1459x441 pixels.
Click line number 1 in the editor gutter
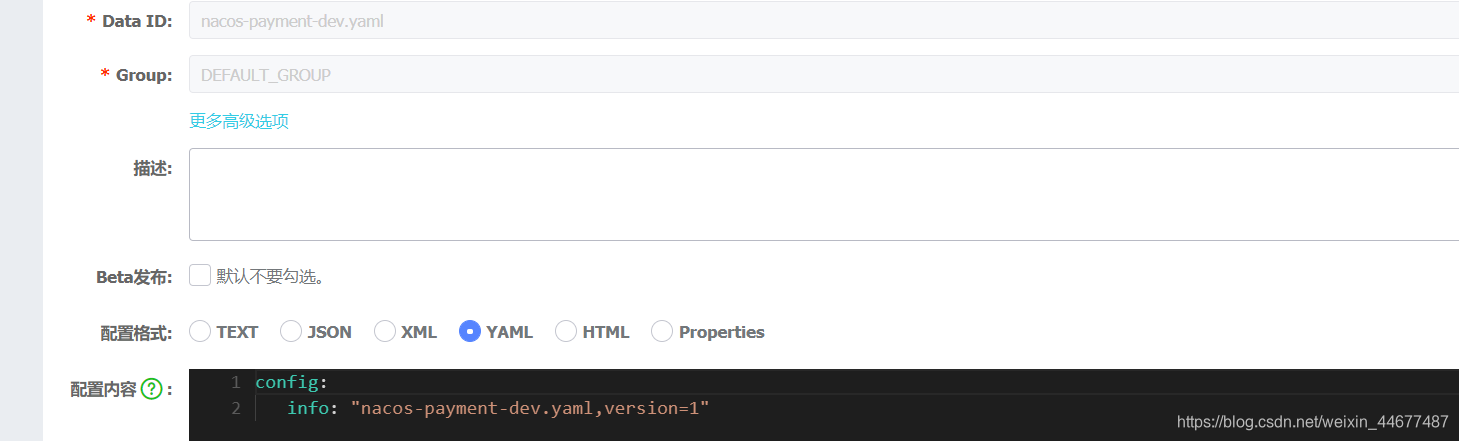[236, 382]
